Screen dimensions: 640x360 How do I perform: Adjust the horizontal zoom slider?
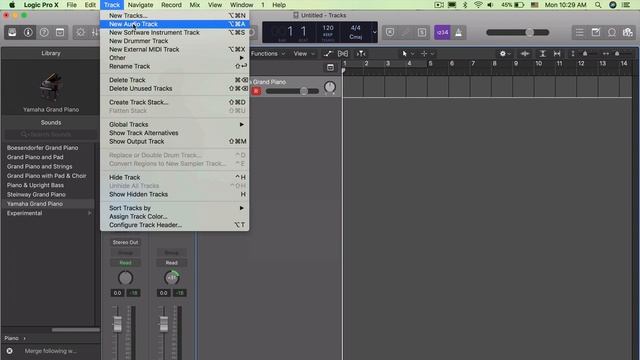click(617, 53)
